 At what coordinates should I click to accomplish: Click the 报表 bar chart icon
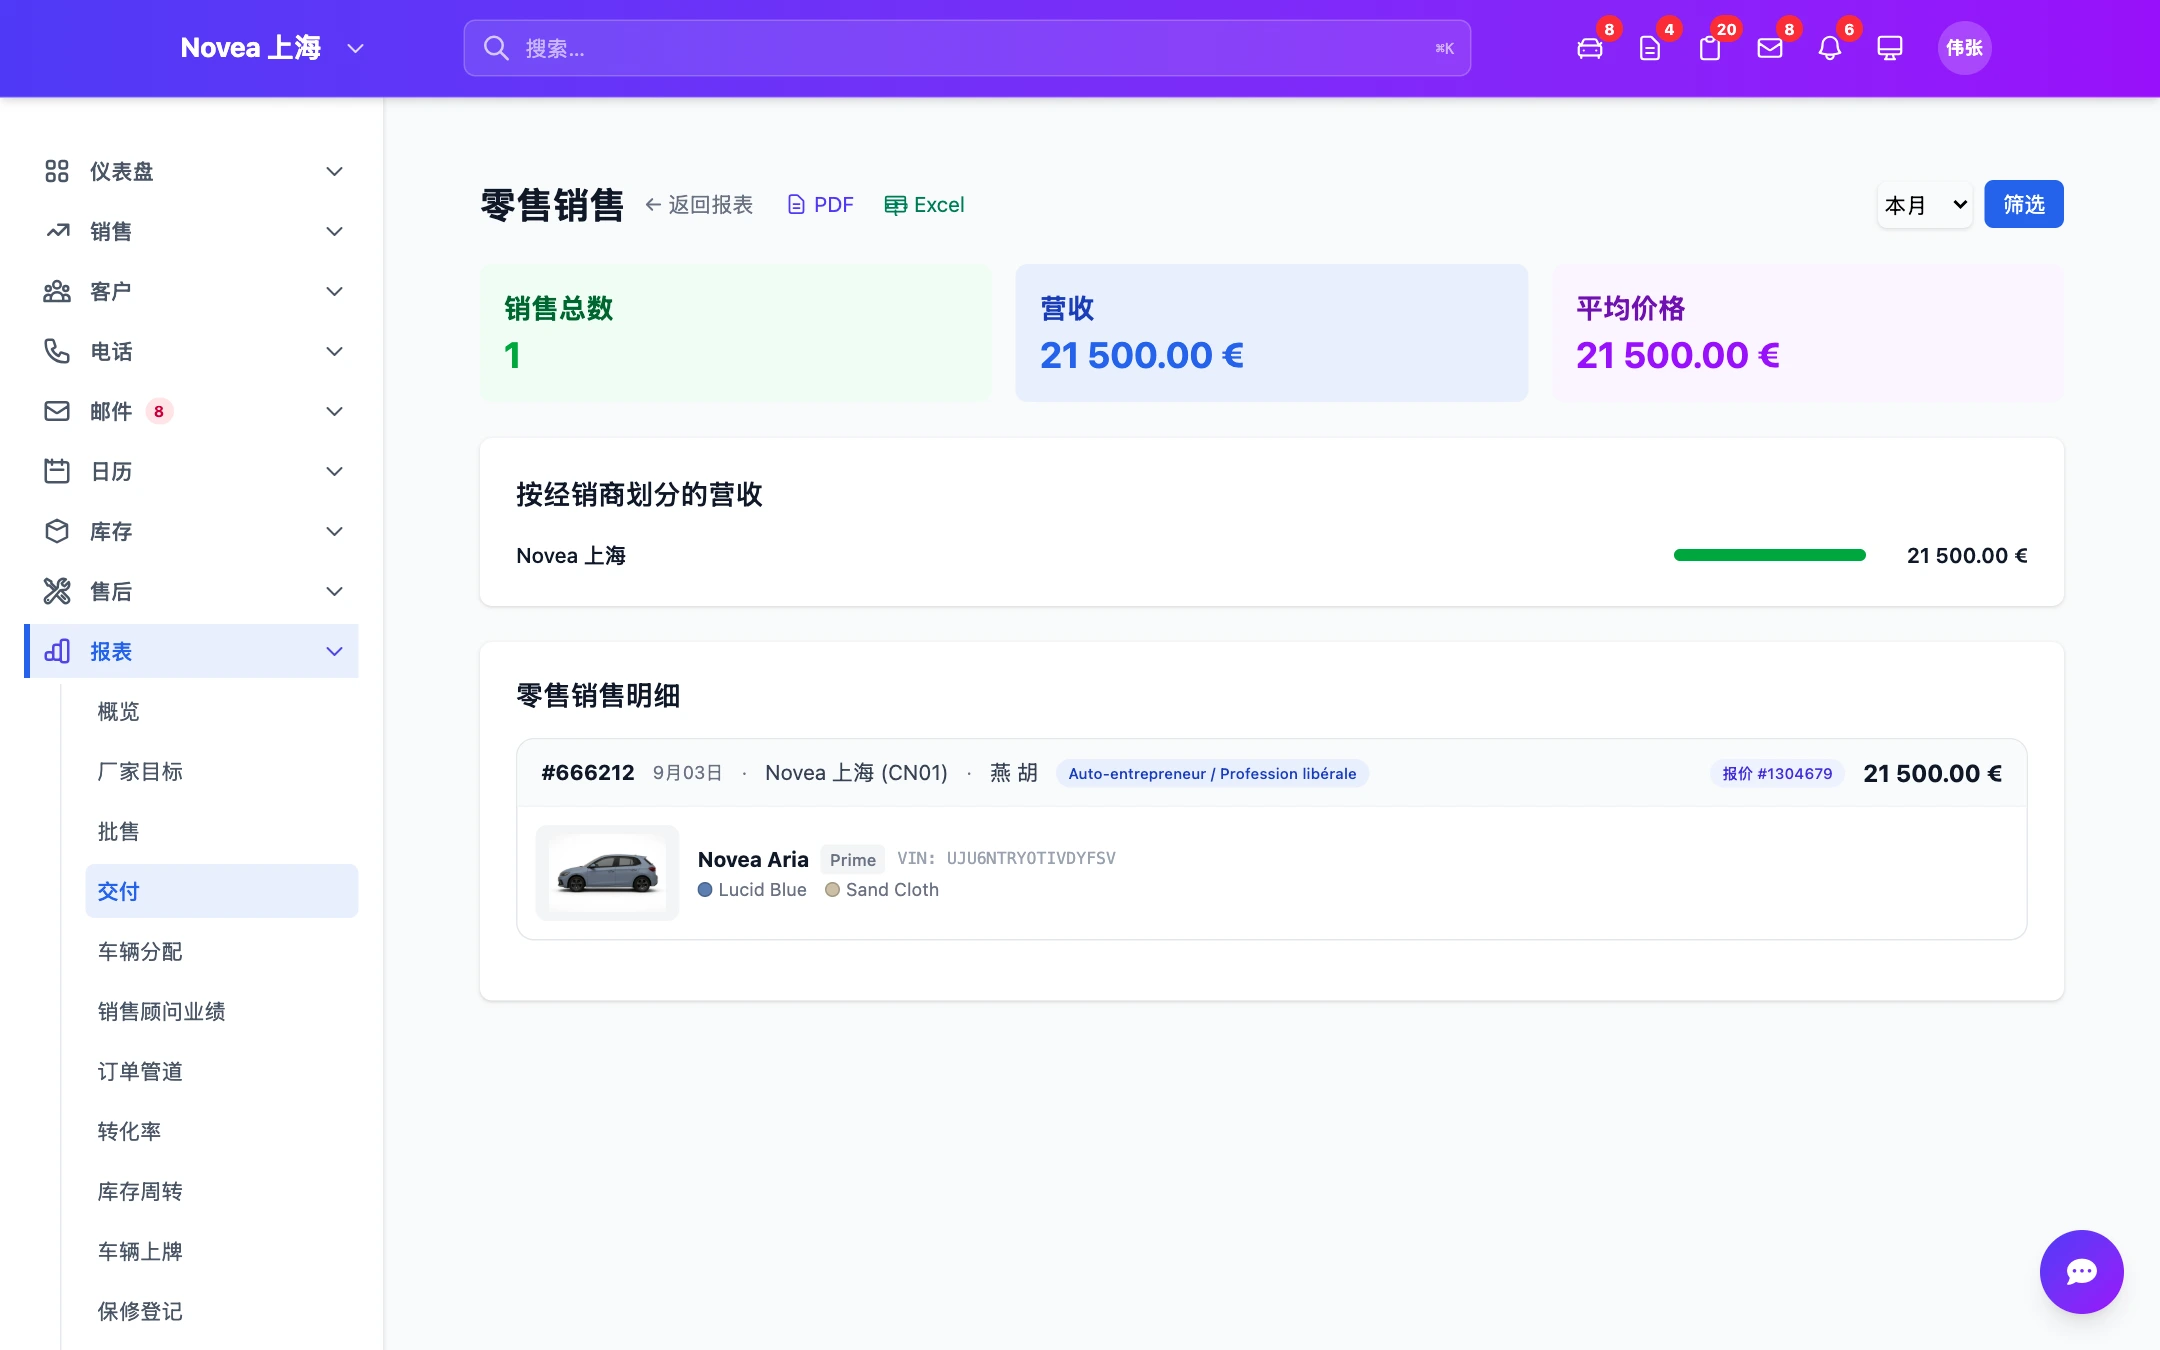tap(57, 651)
